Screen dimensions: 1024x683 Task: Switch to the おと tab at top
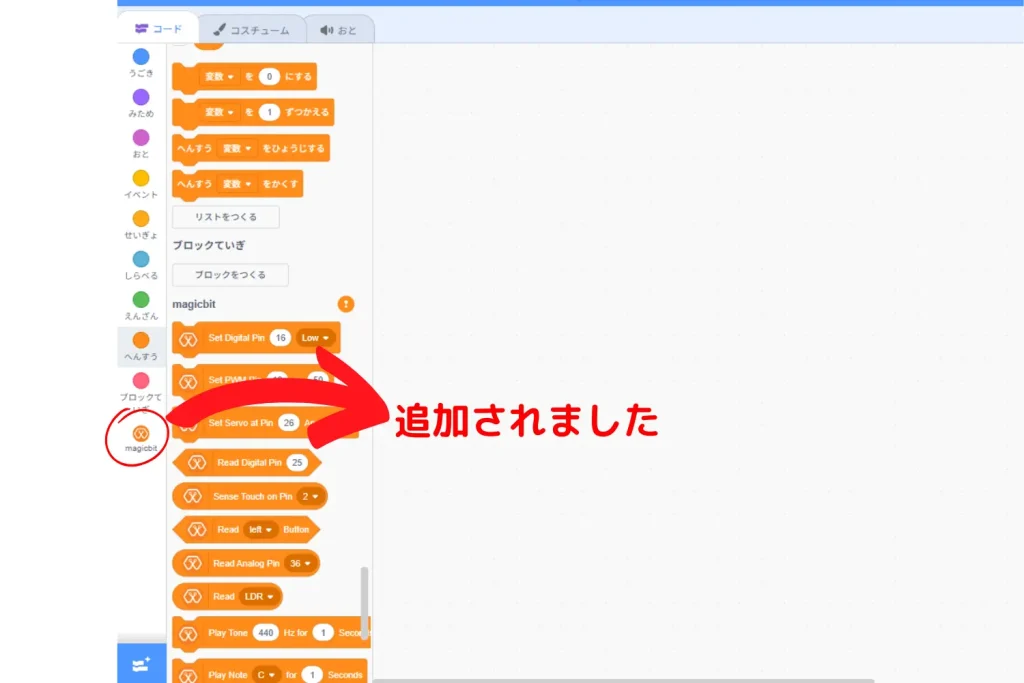tap(338, 30)
